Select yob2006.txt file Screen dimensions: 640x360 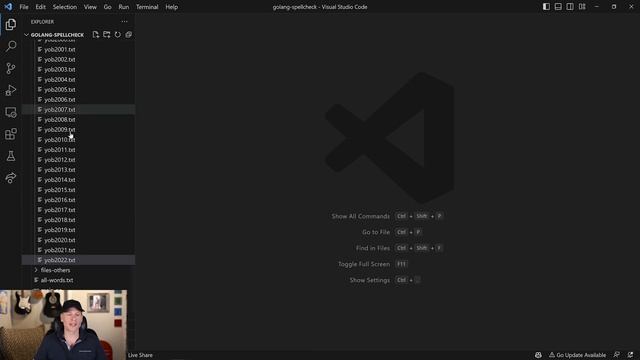78,100
